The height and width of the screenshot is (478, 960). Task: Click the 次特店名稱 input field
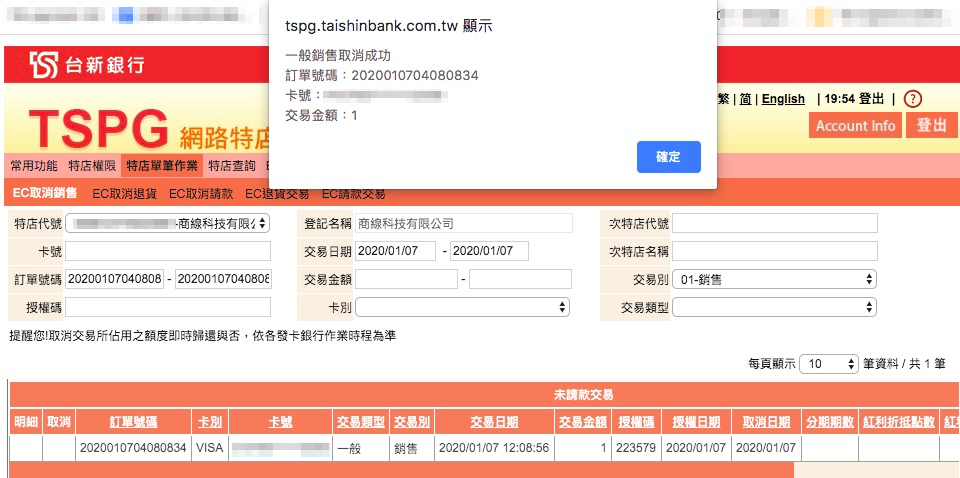[x=774, y=251]
